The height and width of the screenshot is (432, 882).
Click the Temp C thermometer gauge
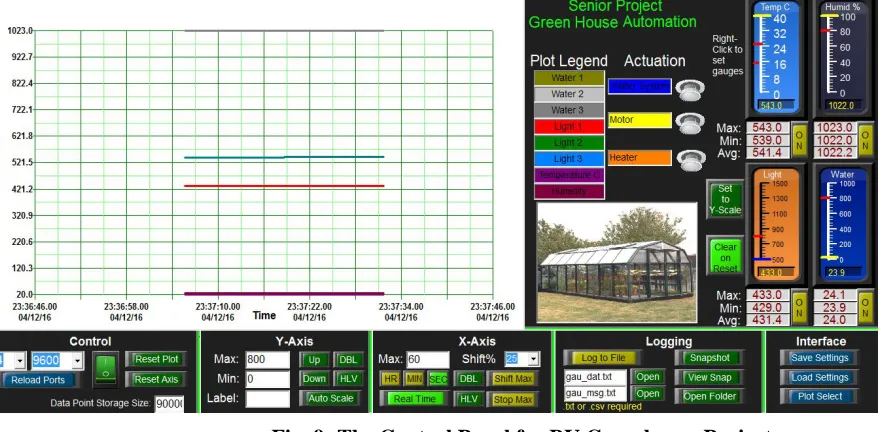pos(776,58)
